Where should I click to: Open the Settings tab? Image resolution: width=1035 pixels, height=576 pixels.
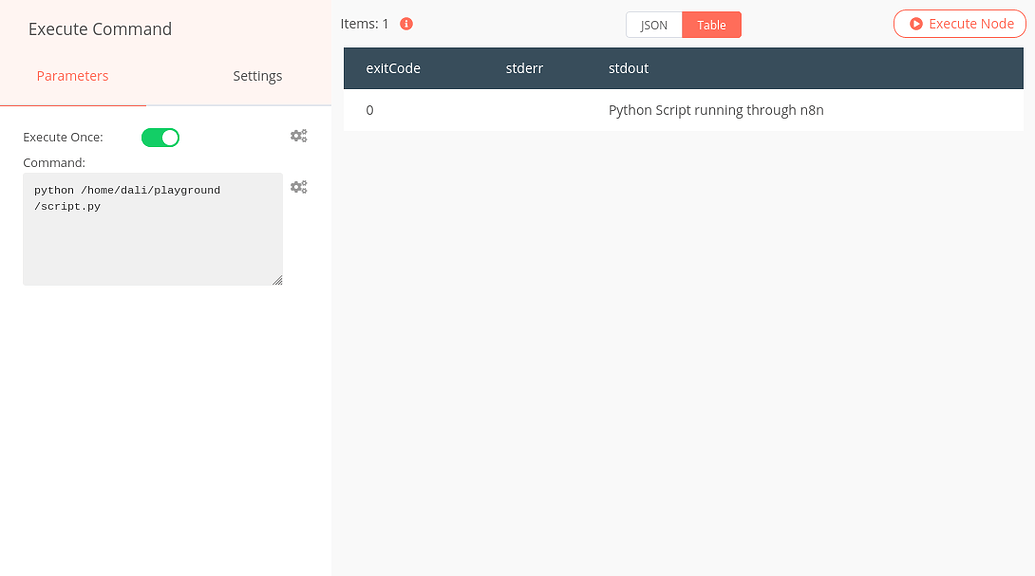(257, 76)
